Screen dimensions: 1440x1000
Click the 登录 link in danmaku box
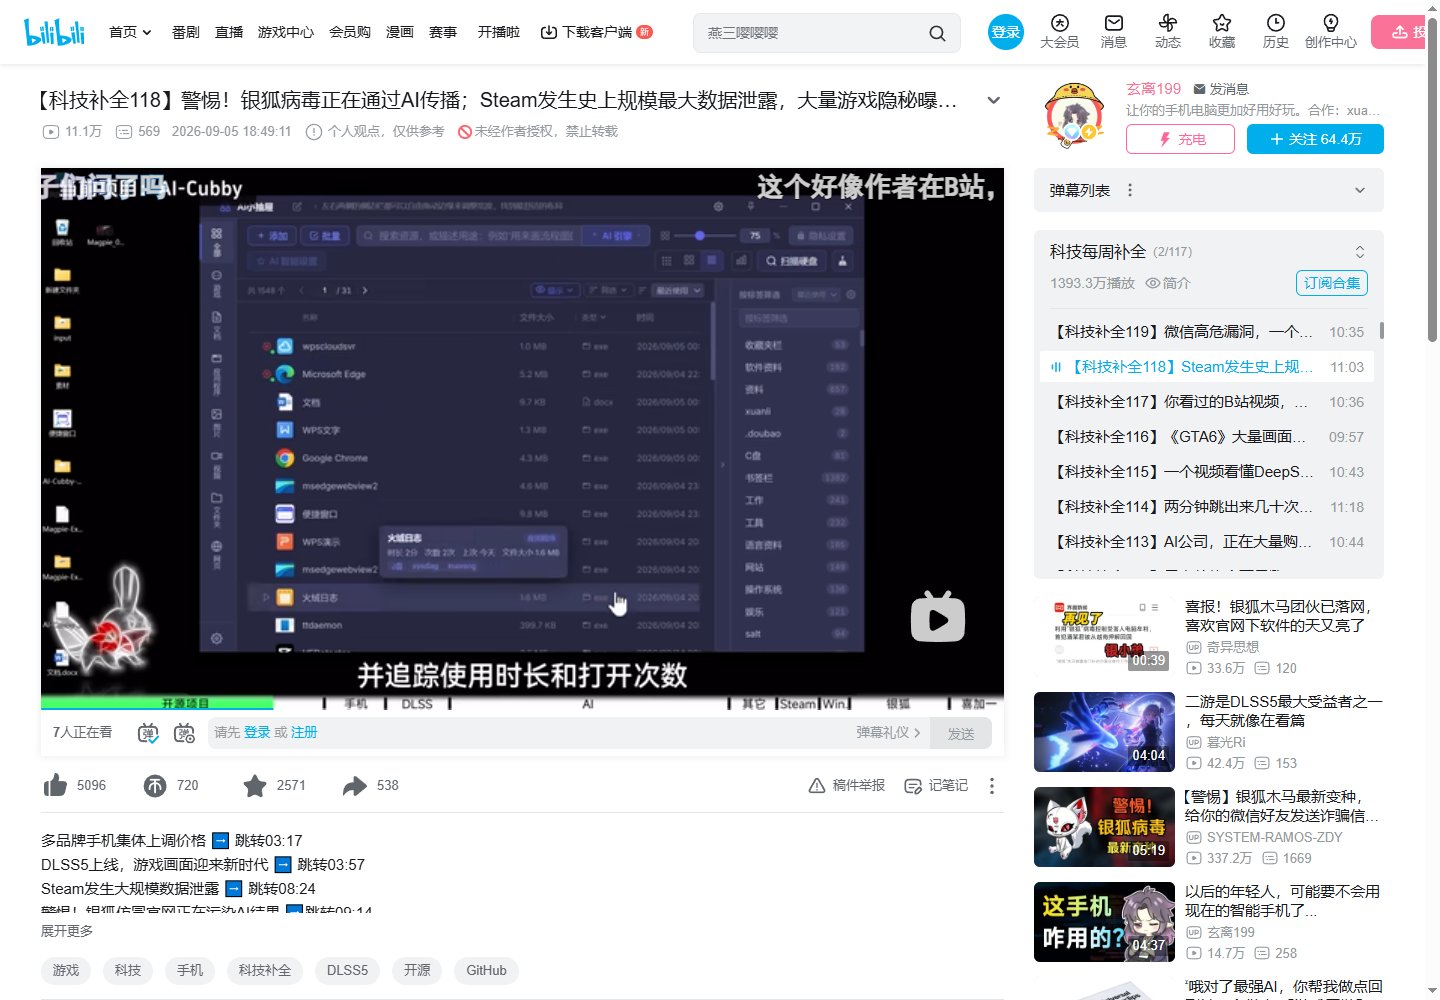(x=257, y=733)
